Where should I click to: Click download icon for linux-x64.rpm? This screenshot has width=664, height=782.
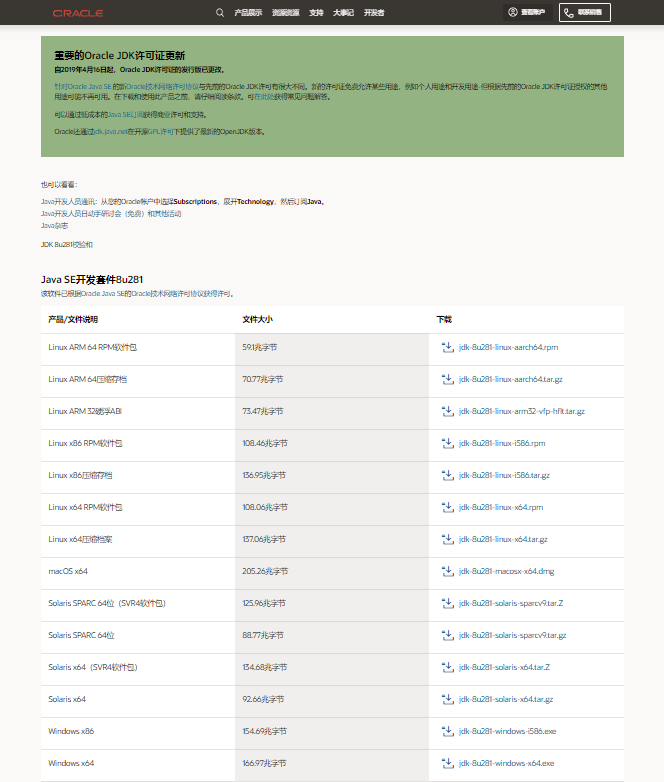[x=448, y=507]
